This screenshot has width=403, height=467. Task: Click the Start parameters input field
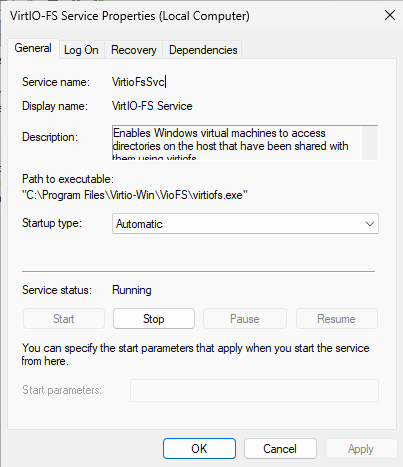(x=254, y=390)
